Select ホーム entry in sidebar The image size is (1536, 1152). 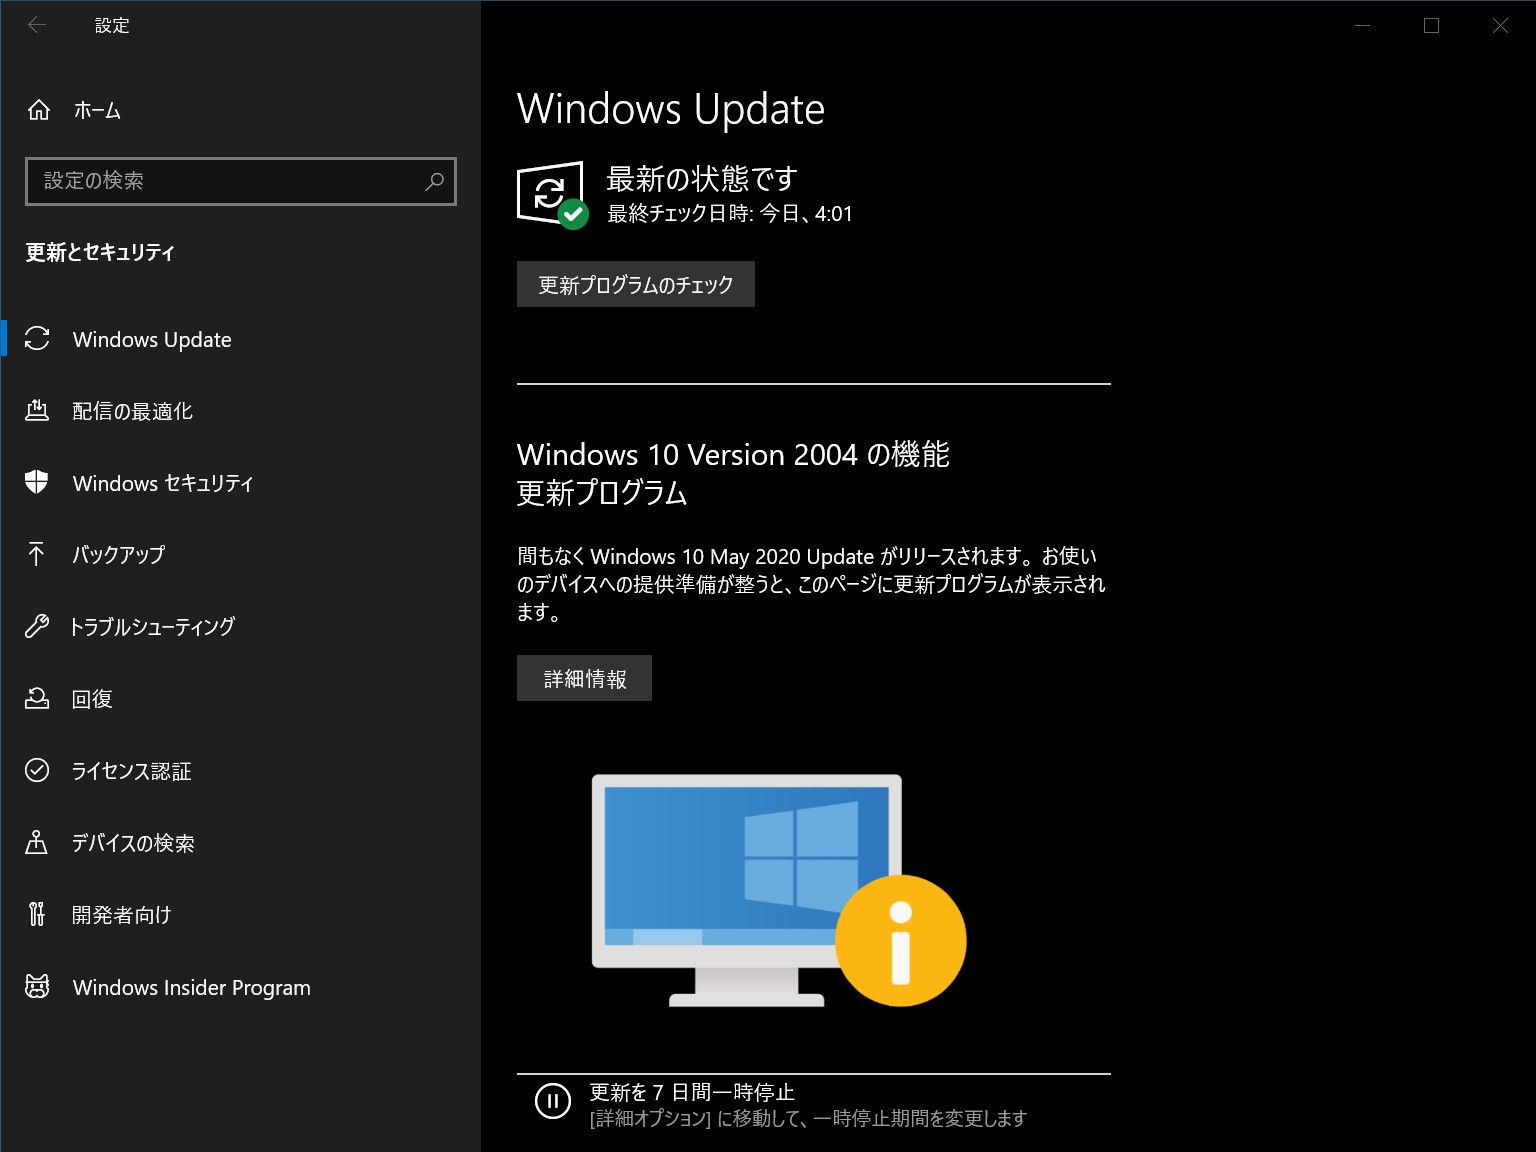[x=95, y=111]
